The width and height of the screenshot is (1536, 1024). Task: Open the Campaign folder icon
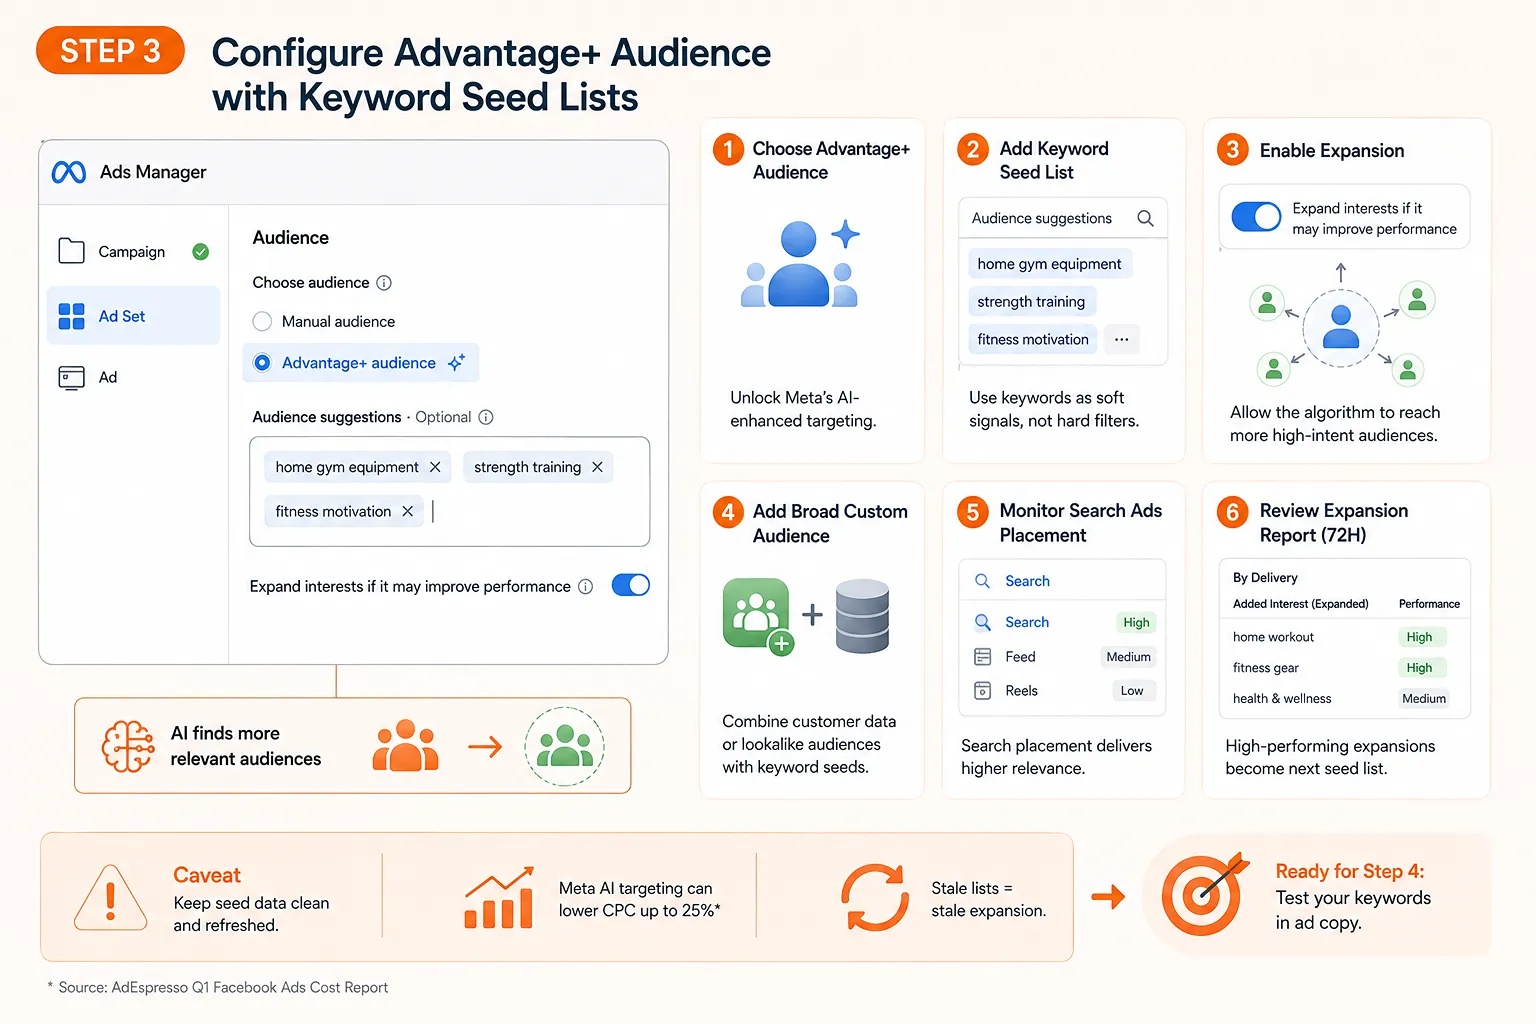tap(72, 251)
